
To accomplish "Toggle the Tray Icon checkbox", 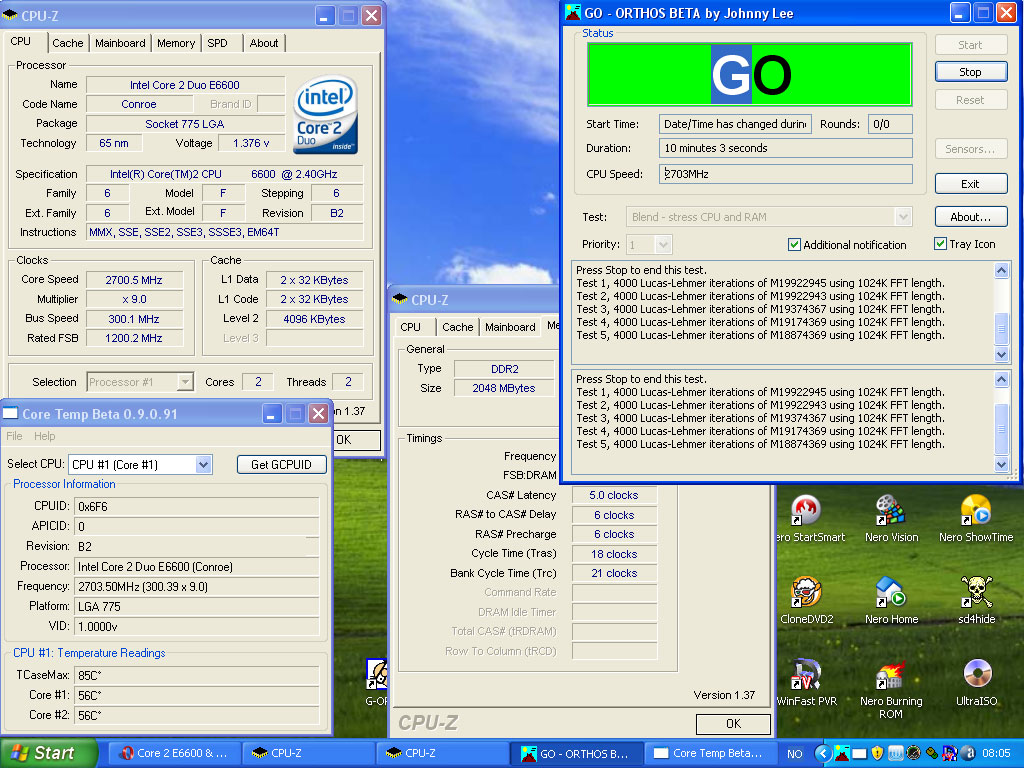I will 940,244.
